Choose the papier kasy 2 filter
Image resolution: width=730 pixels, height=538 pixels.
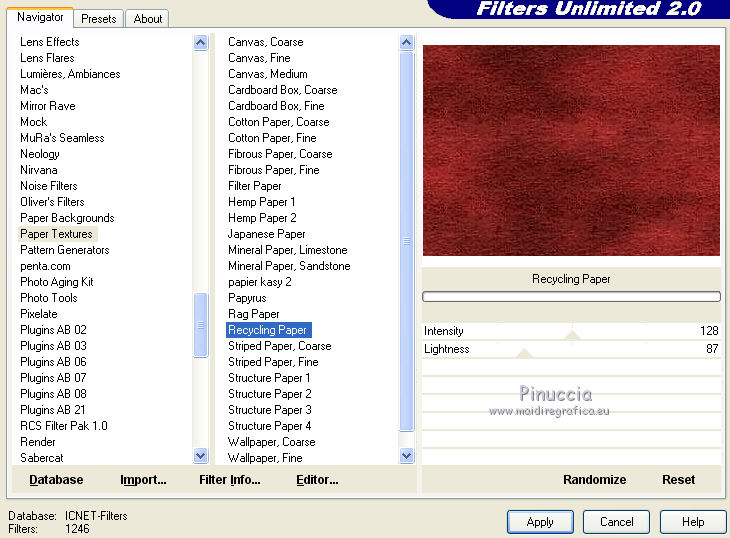tap(260, 282)
